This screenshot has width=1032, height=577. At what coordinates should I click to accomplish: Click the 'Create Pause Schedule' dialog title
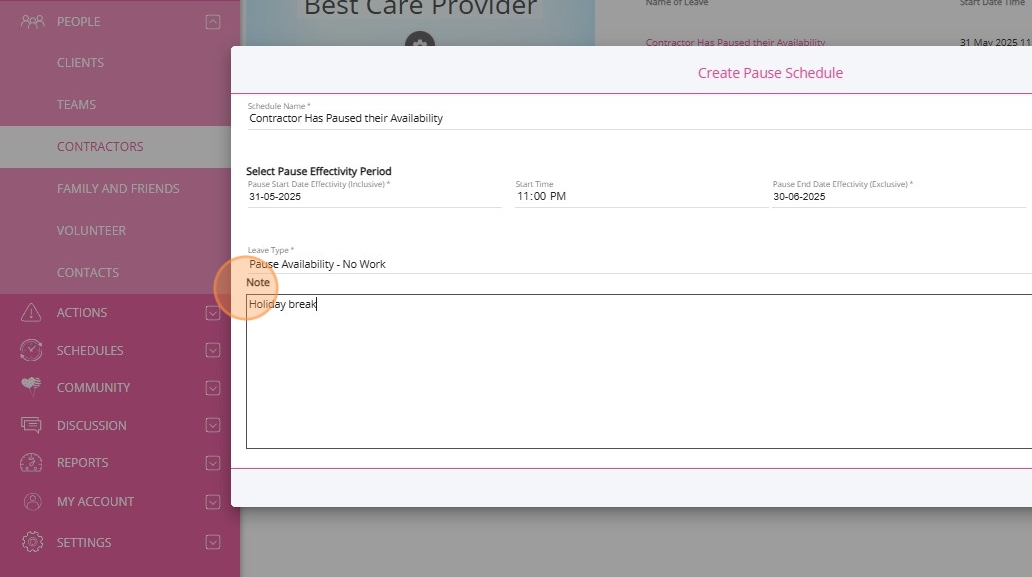(x=770, y=73)
